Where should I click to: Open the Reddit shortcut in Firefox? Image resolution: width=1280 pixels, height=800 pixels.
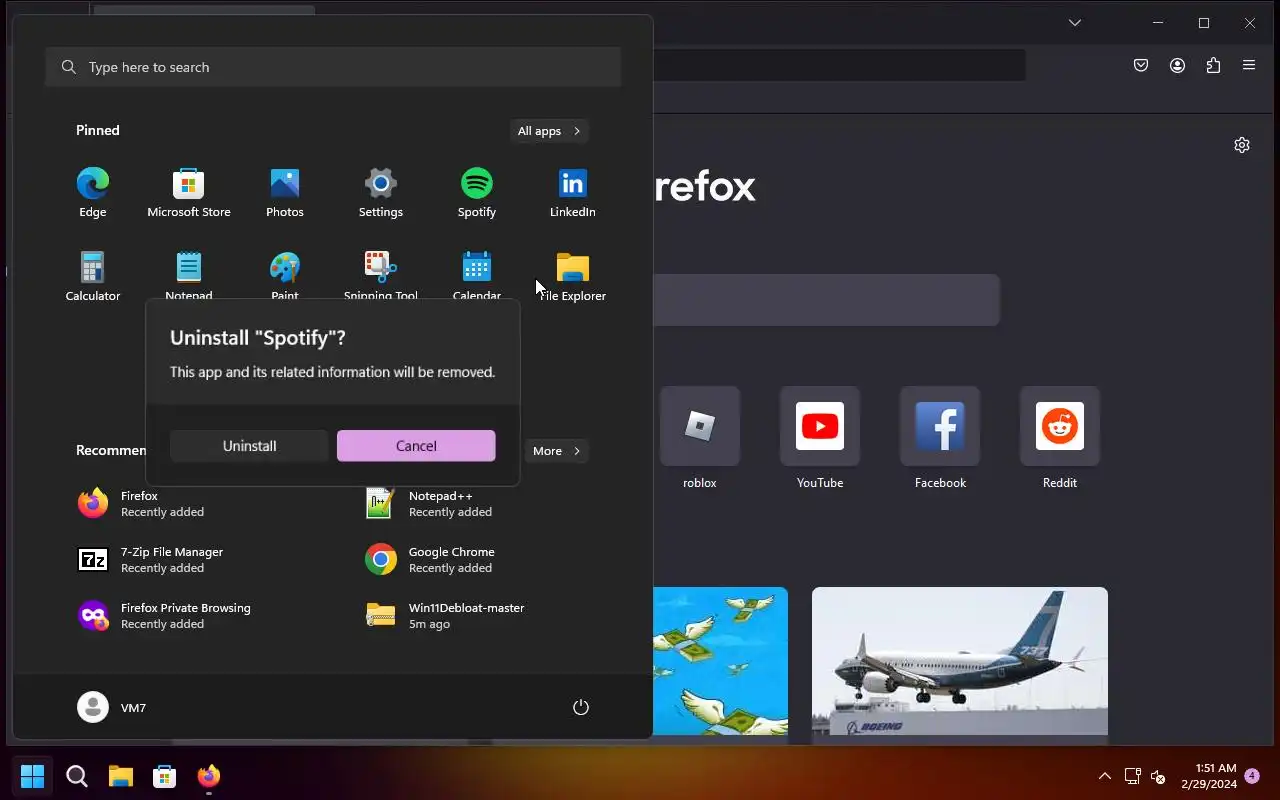(1060, 439)
